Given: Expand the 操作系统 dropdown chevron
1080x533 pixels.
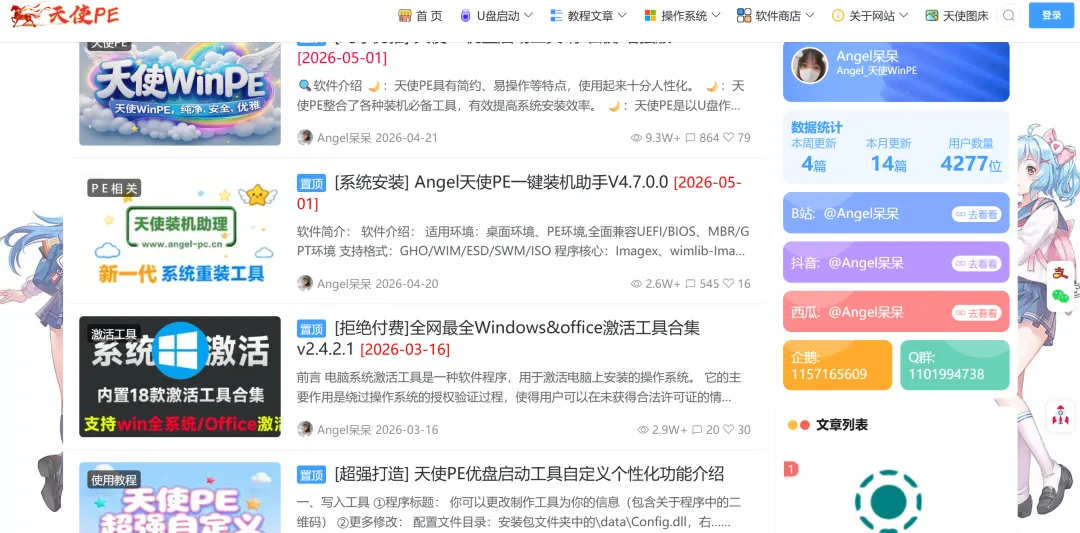Looking at the screenshot, I should tap(716, 15).
